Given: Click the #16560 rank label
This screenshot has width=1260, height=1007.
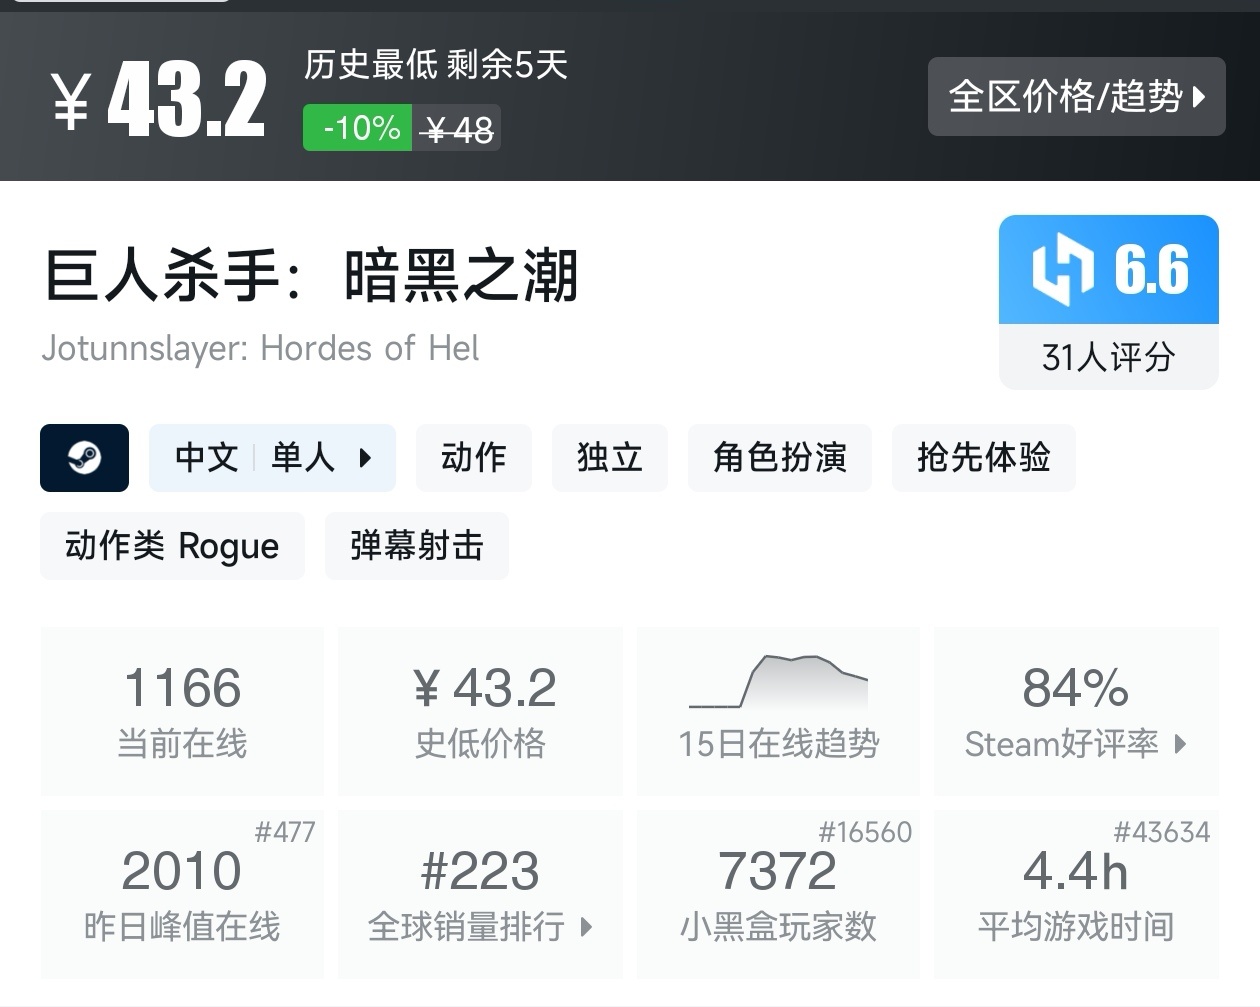Looking at the screenshot, I should [865, 832].
